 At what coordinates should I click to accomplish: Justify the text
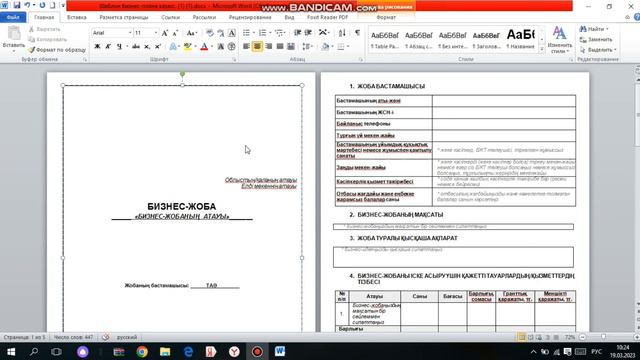[x=280, y=47]
